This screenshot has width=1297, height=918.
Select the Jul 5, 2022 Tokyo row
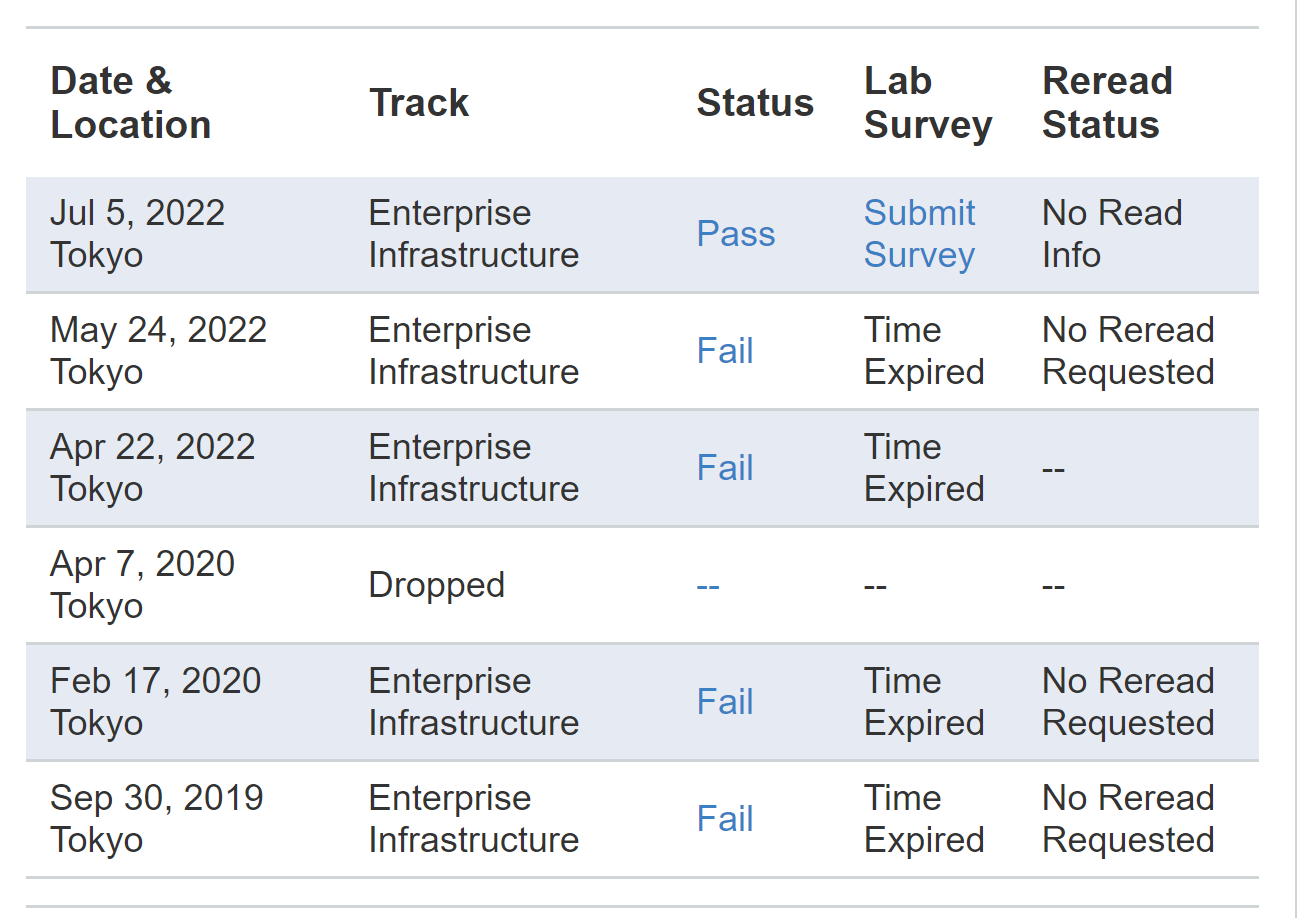tap(137, 233)
